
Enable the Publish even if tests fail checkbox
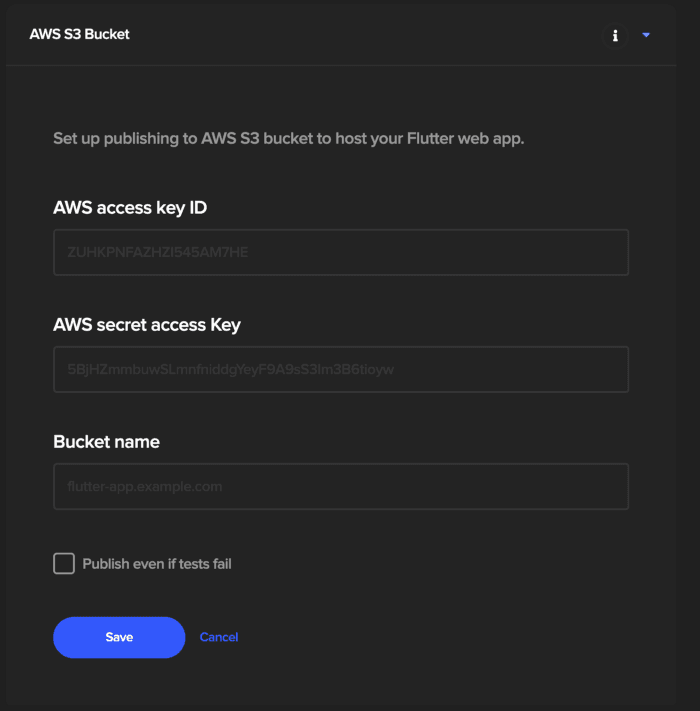coord(64,564)
